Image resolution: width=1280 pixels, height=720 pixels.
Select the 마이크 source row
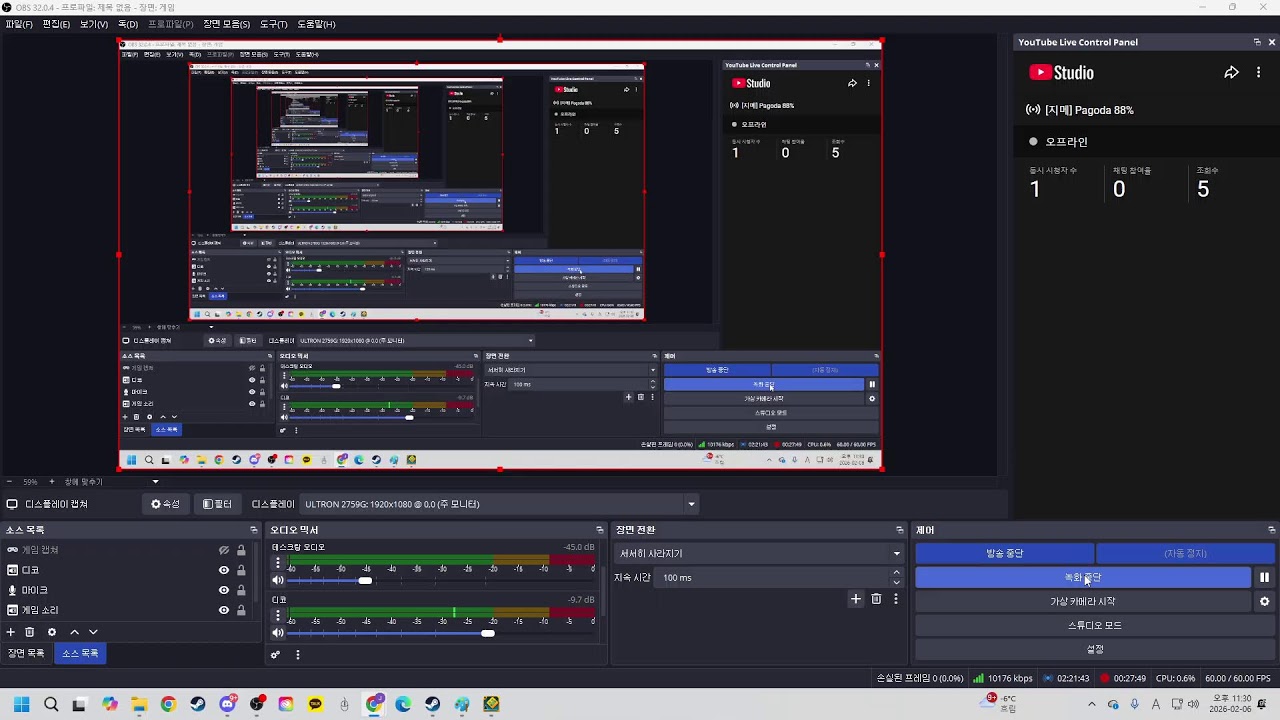point(125,590)
